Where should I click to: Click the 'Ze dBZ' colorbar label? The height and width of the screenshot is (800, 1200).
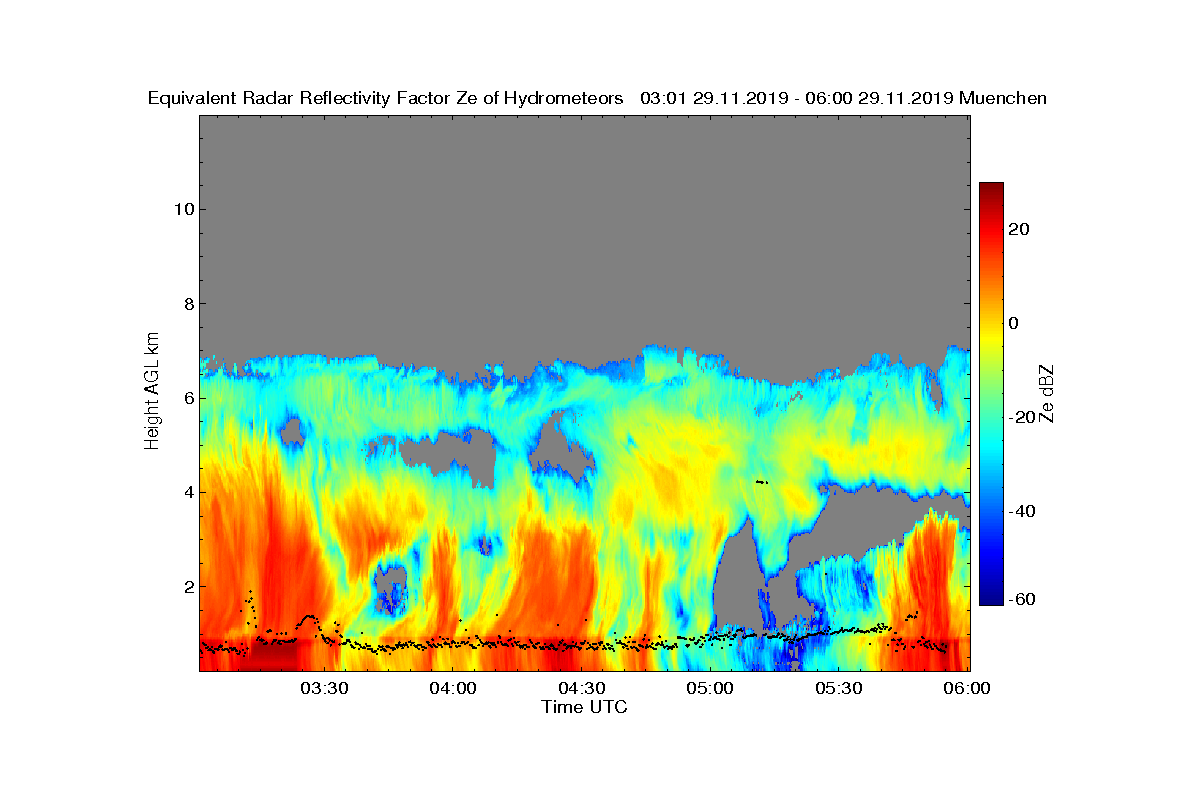click(x=1048, y=393)
